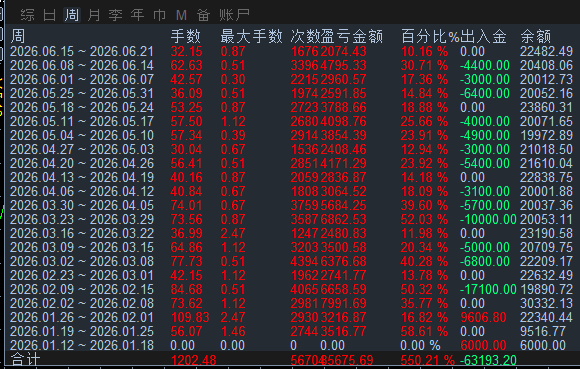Select the 周 weekly tab
Viewport: 580px width, 369px height.
(72, 15)
